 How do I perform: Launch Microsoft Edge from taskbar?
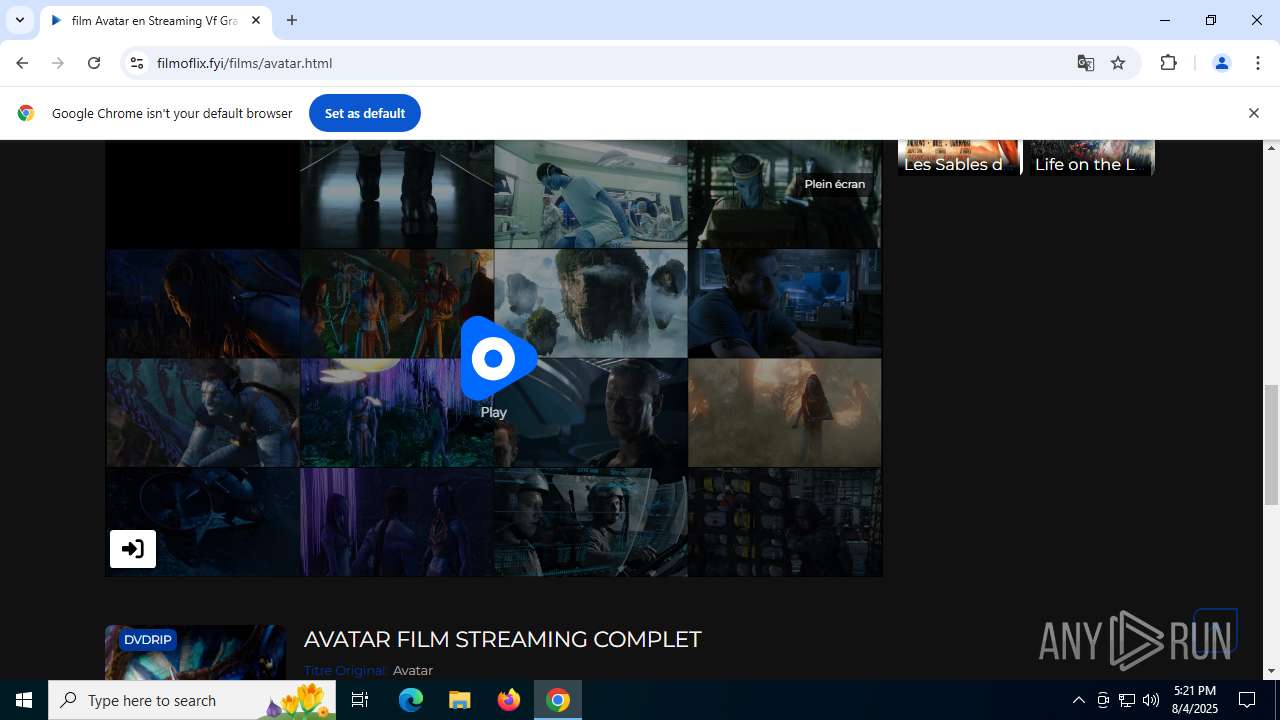tap(411, 700)
